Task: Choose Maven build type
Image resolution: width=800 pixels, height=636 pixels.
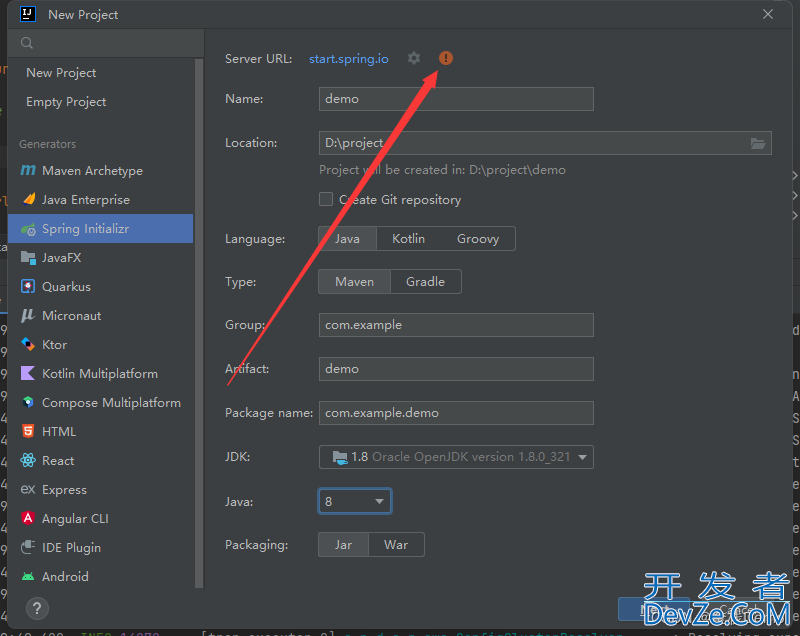Action: click(355, 282)
